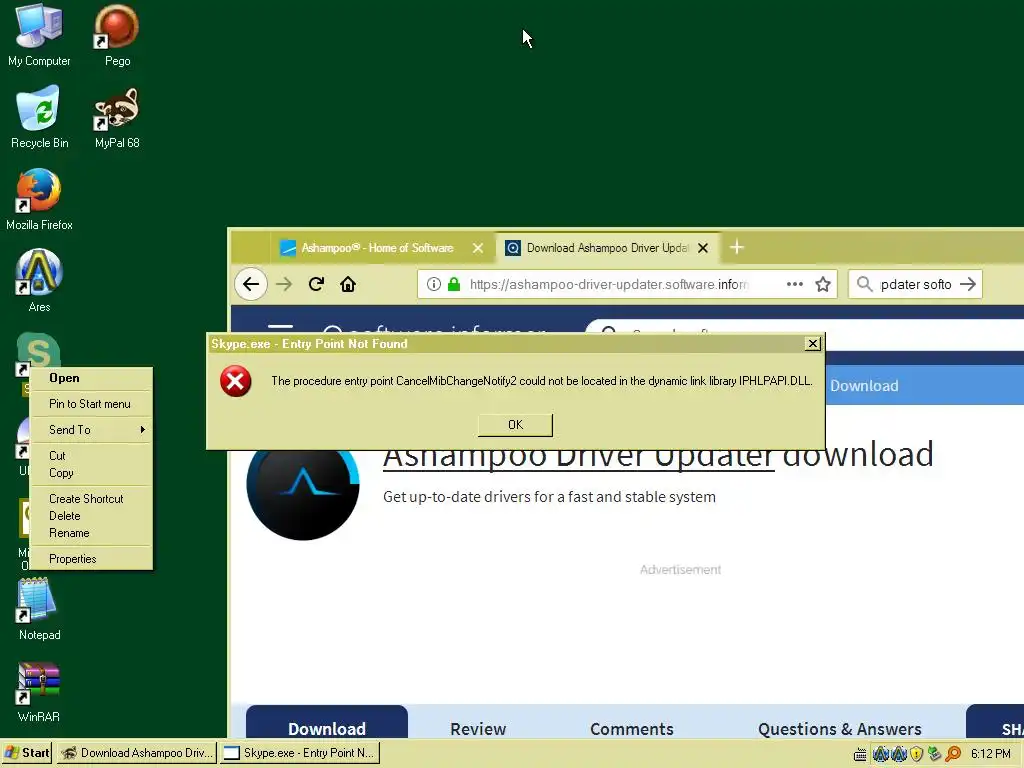This screenshot has width=1024, height=768.
Task: Open the page actions three-dot menu
Action: 795,284
